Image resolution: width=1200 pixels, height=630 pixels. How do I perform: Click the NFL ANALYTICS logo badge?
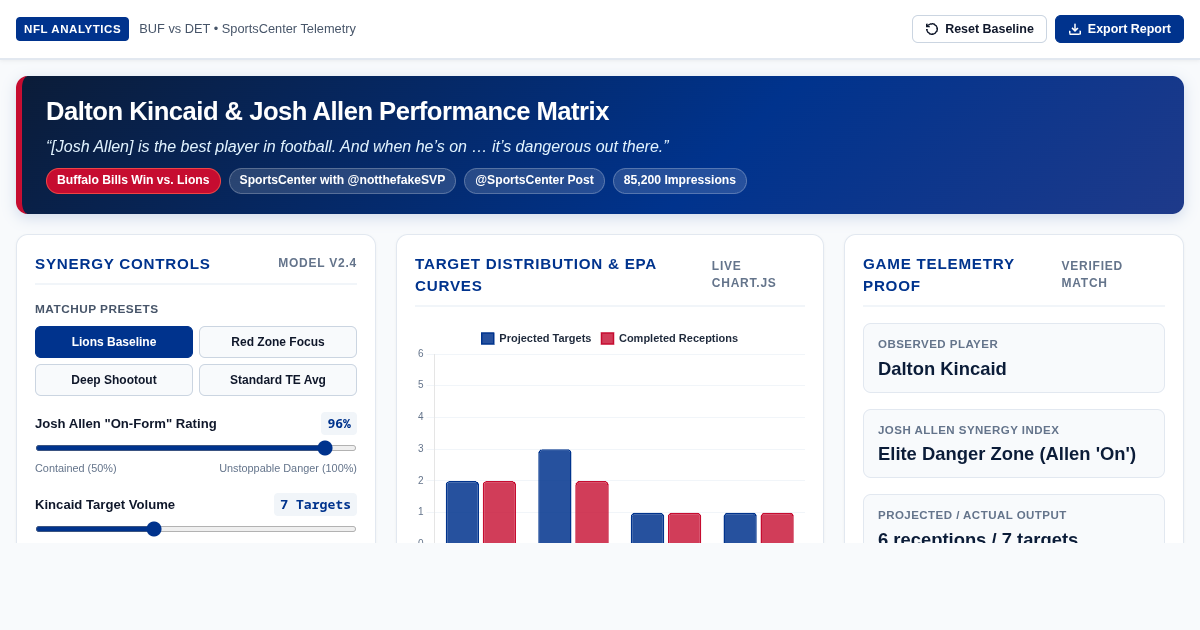point(72,29)
